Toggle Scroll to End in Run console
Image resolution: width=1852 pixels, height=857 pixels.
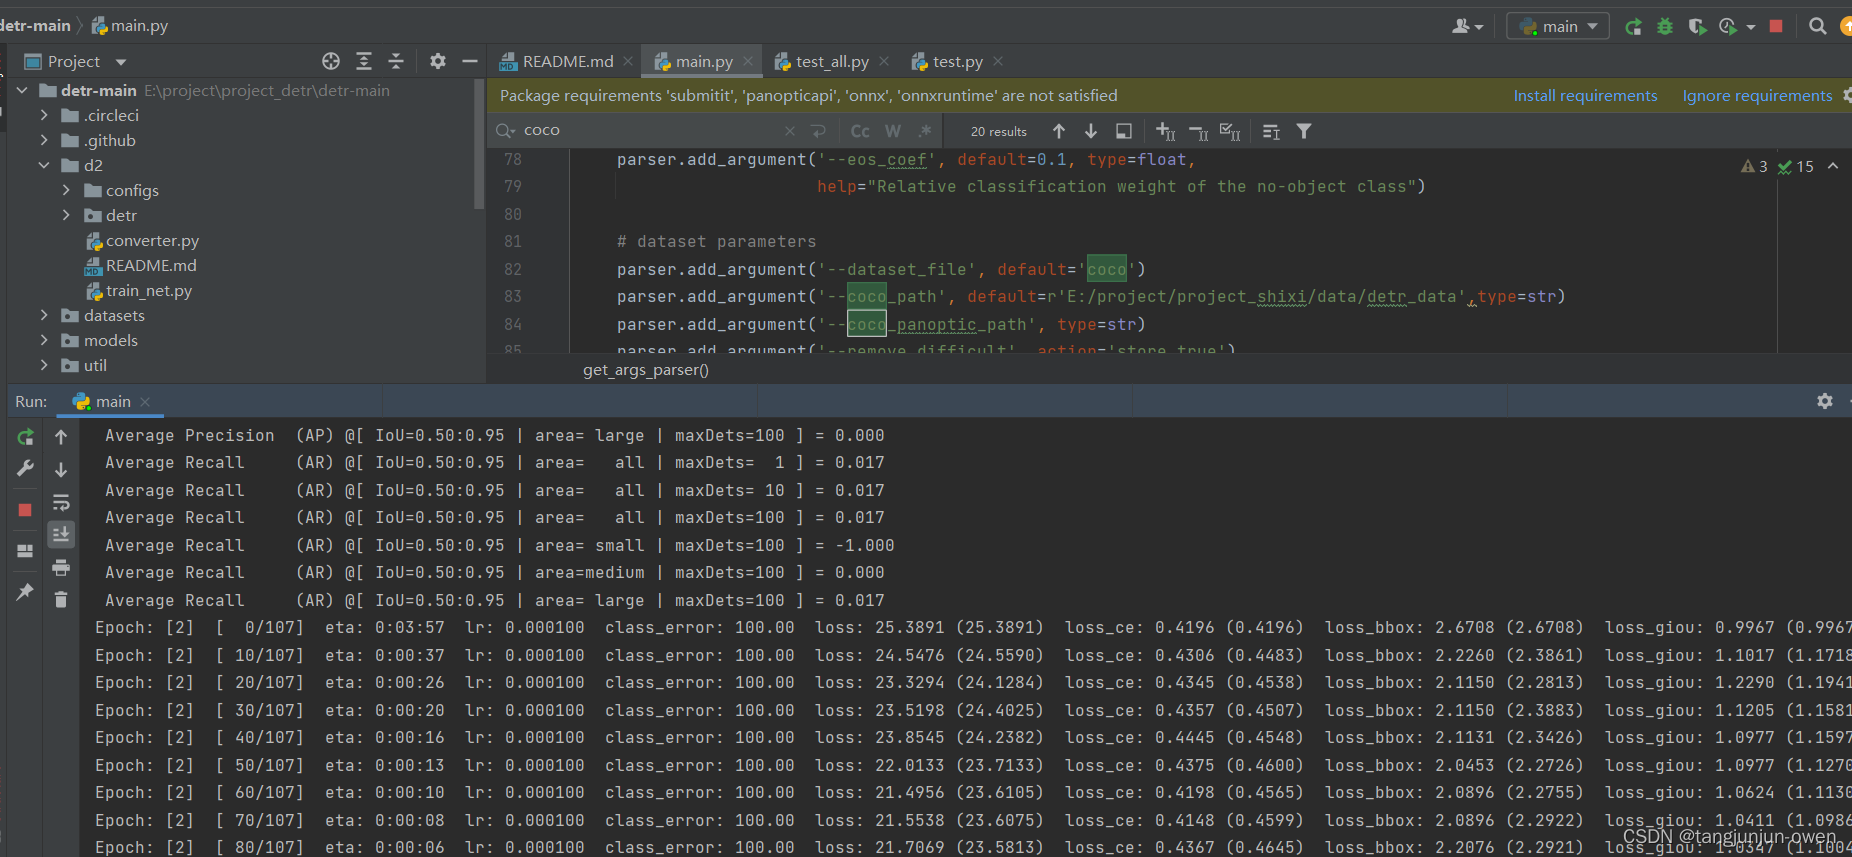[x=61, y=535]
